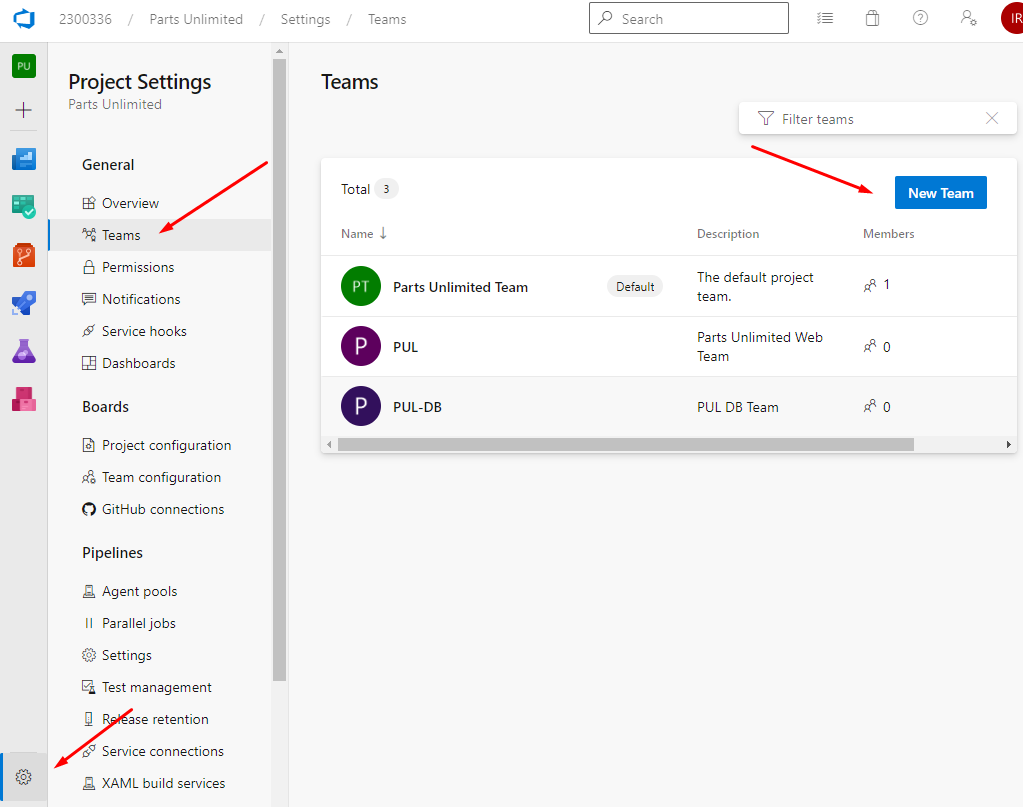Click scroll-left arrow of teams table
Screen dimensions: 1023x807
click(329, 444)
